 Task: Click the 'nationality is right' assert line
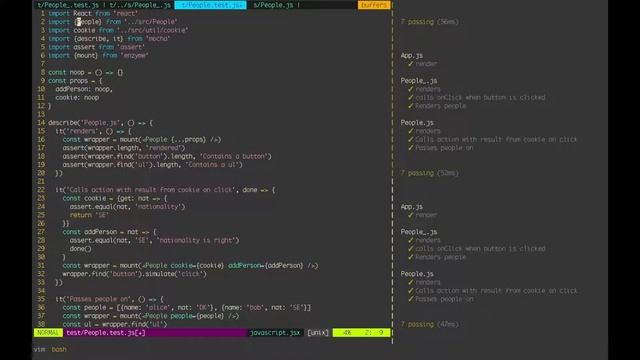(x=154, y=240)
